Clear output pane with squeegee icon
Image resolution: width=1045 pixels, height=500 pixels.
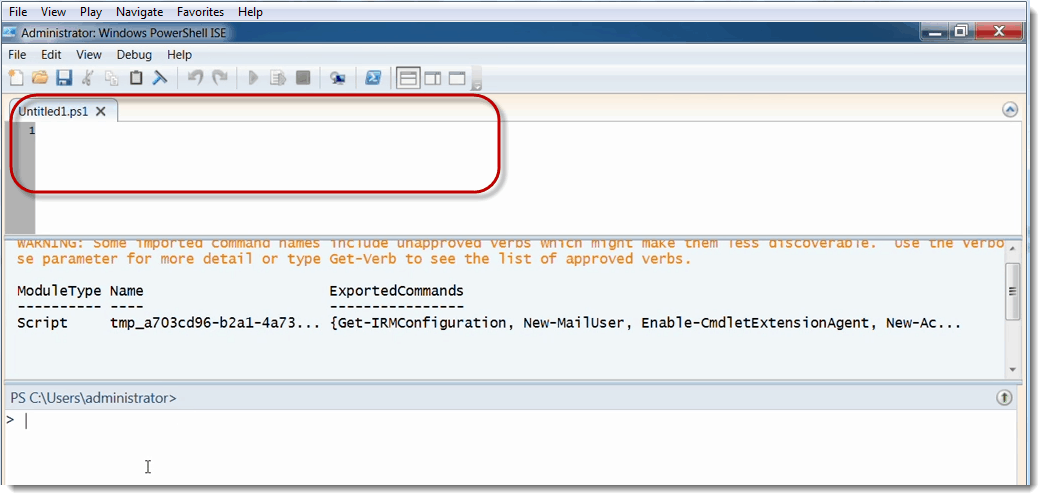pos(160,78)
